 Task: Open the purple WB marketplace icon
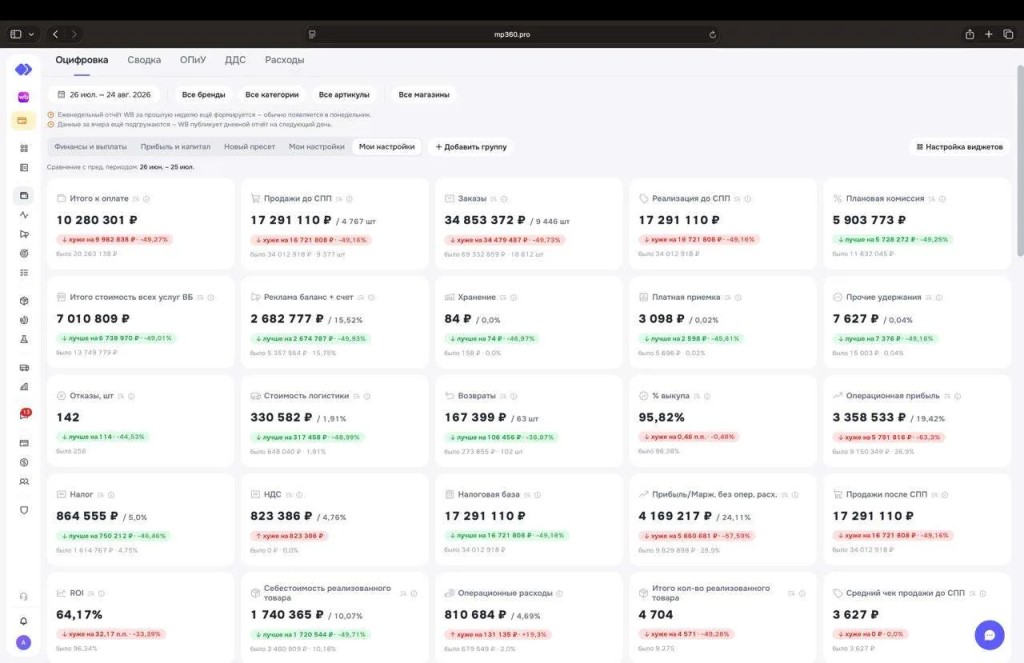point(24,97)
